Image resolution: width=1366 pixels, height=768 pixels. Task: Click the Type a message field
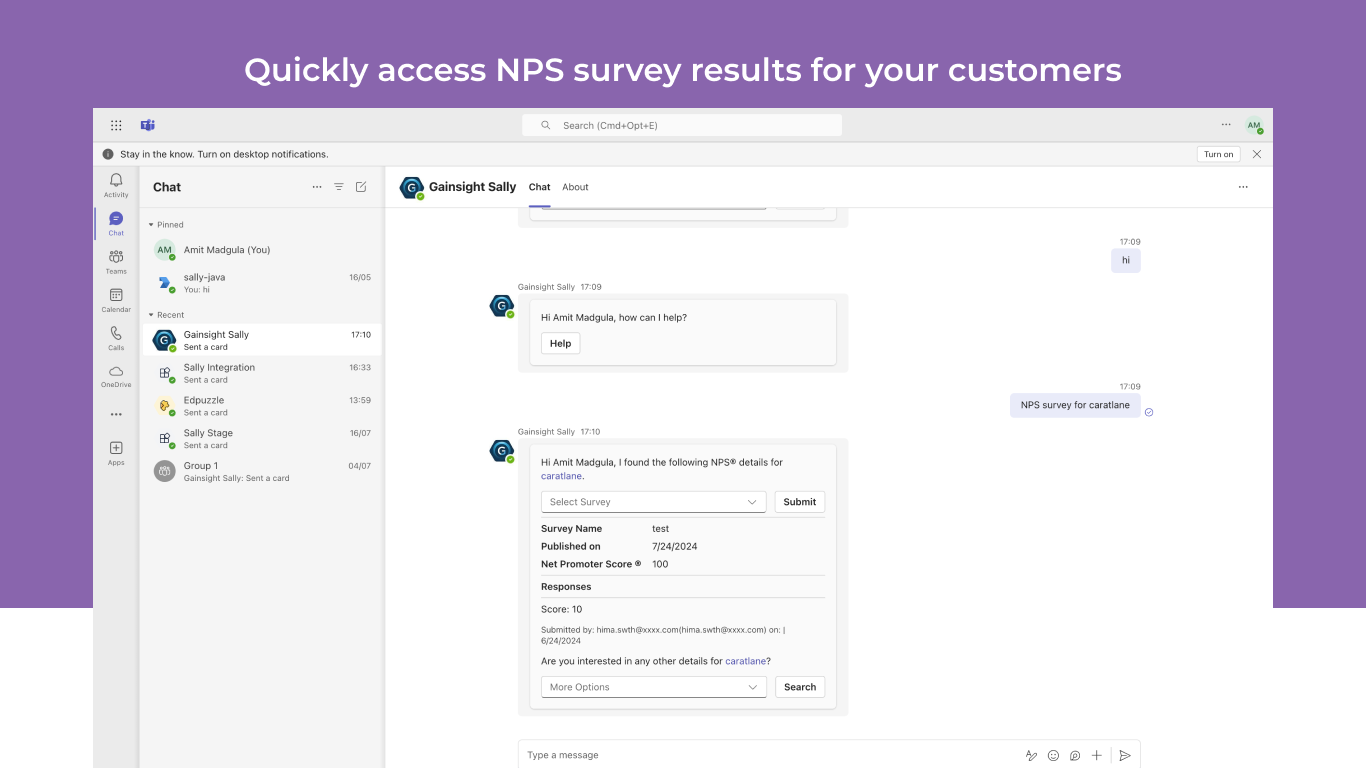[760, 755]
